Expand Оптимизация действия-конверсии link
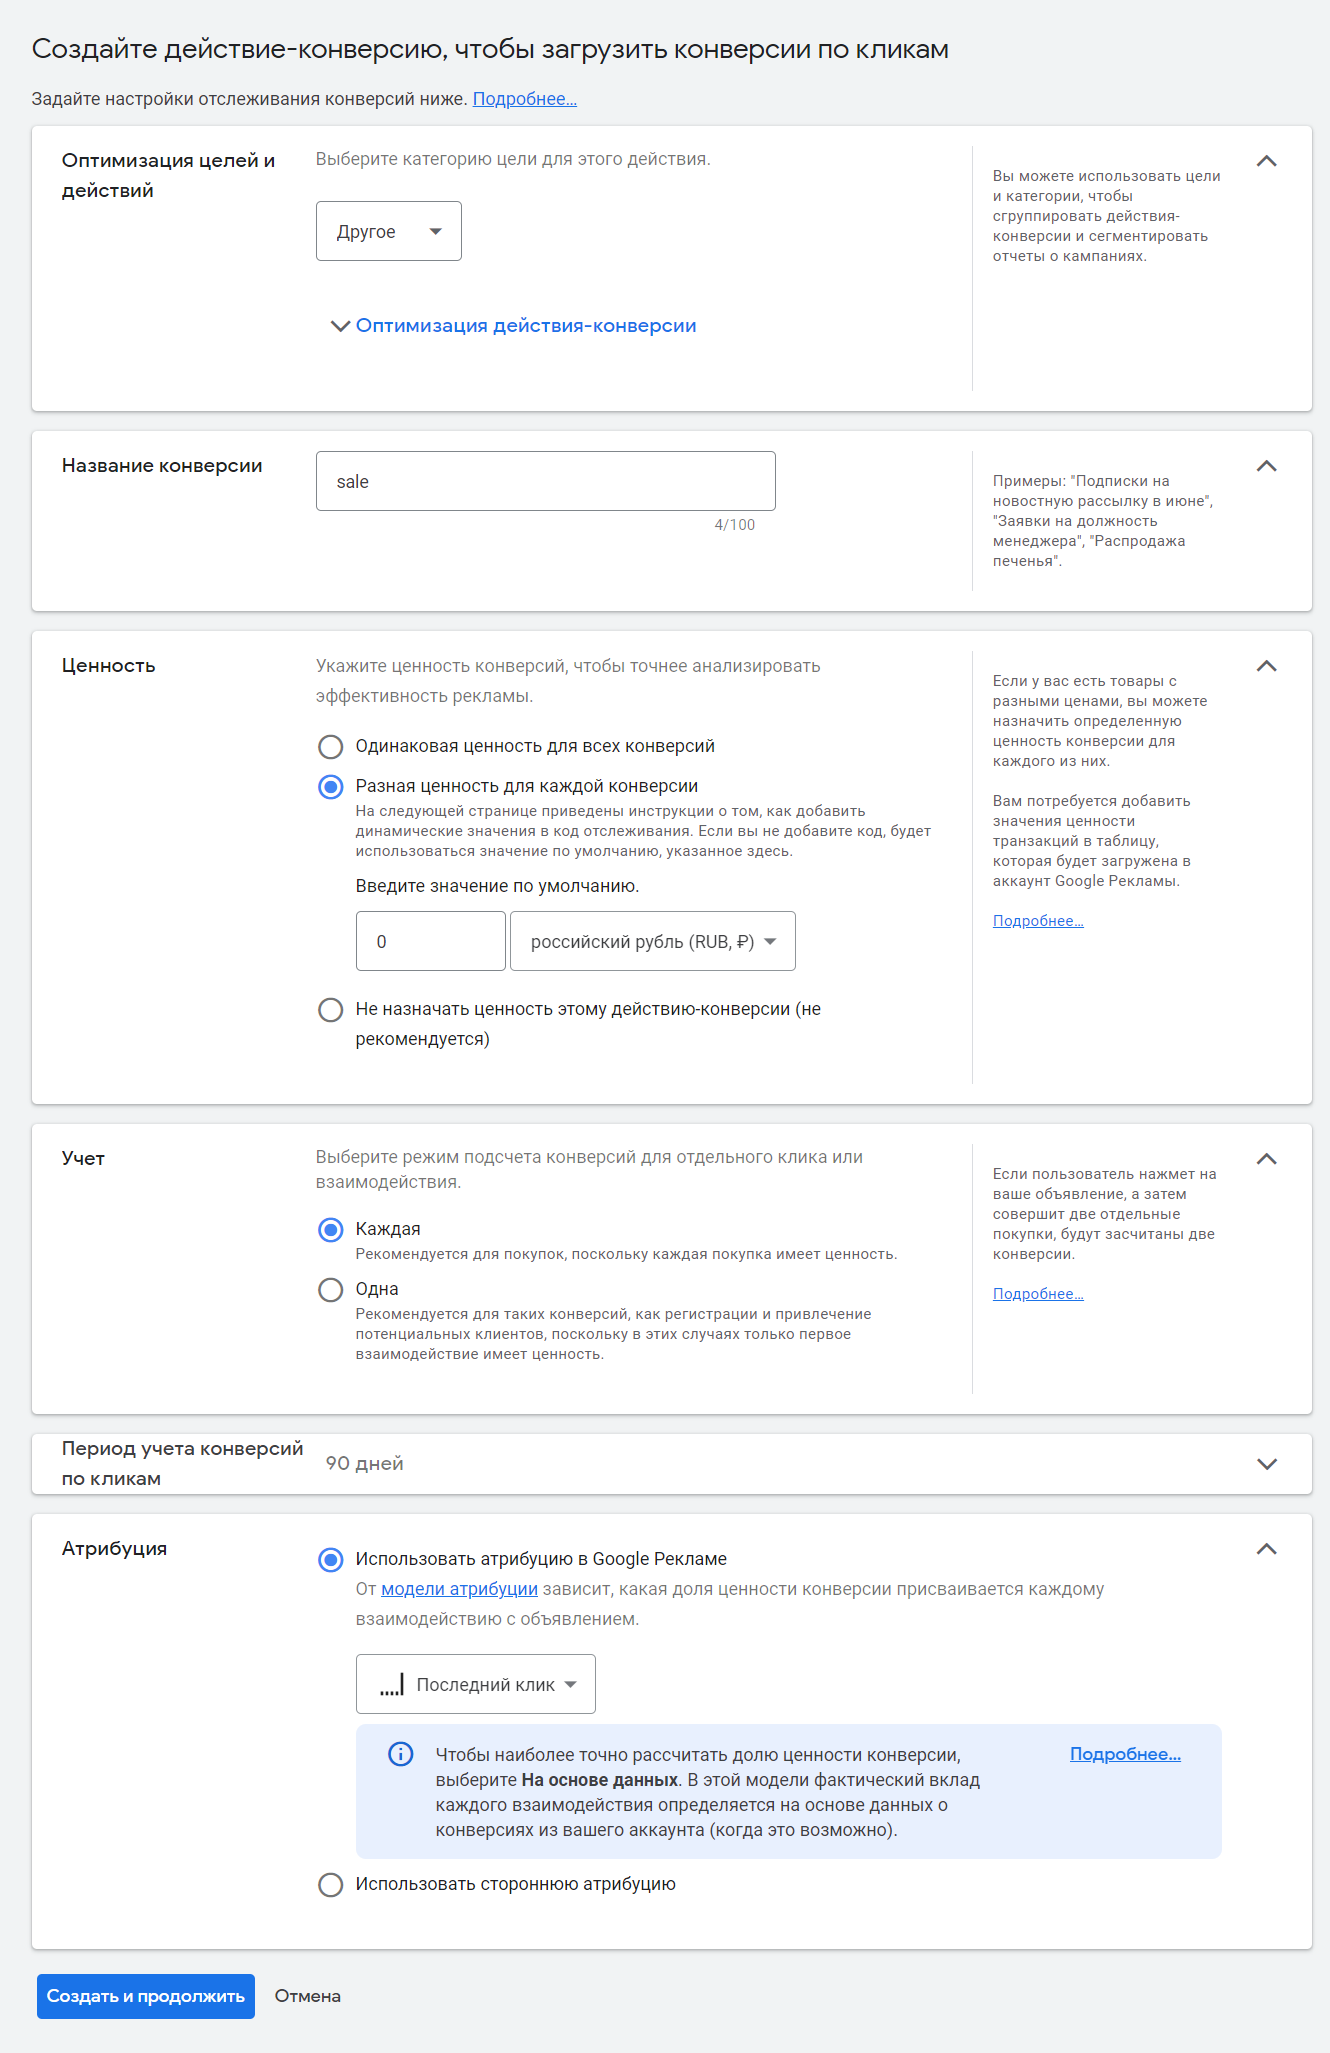The width and height of the screenshot is (1330, 2053). tap(525, 326)
